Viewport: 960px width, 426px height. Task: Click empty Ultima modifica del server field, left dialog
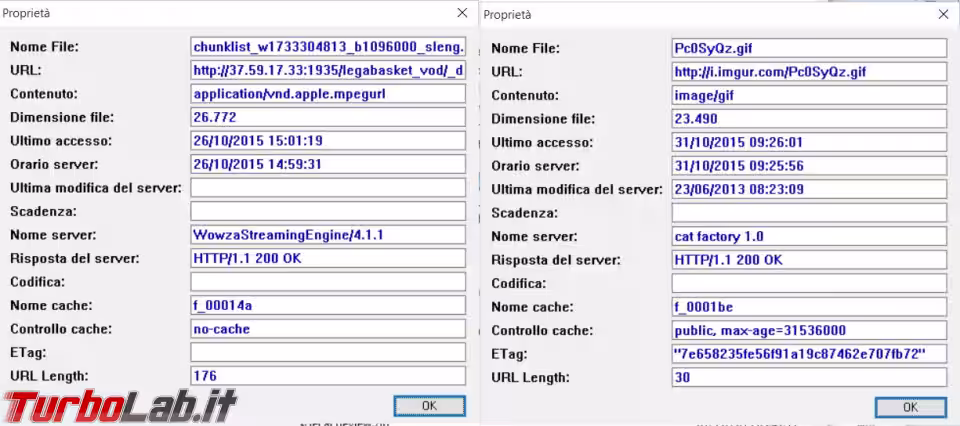pyautogui.click(x=328, y=188)
